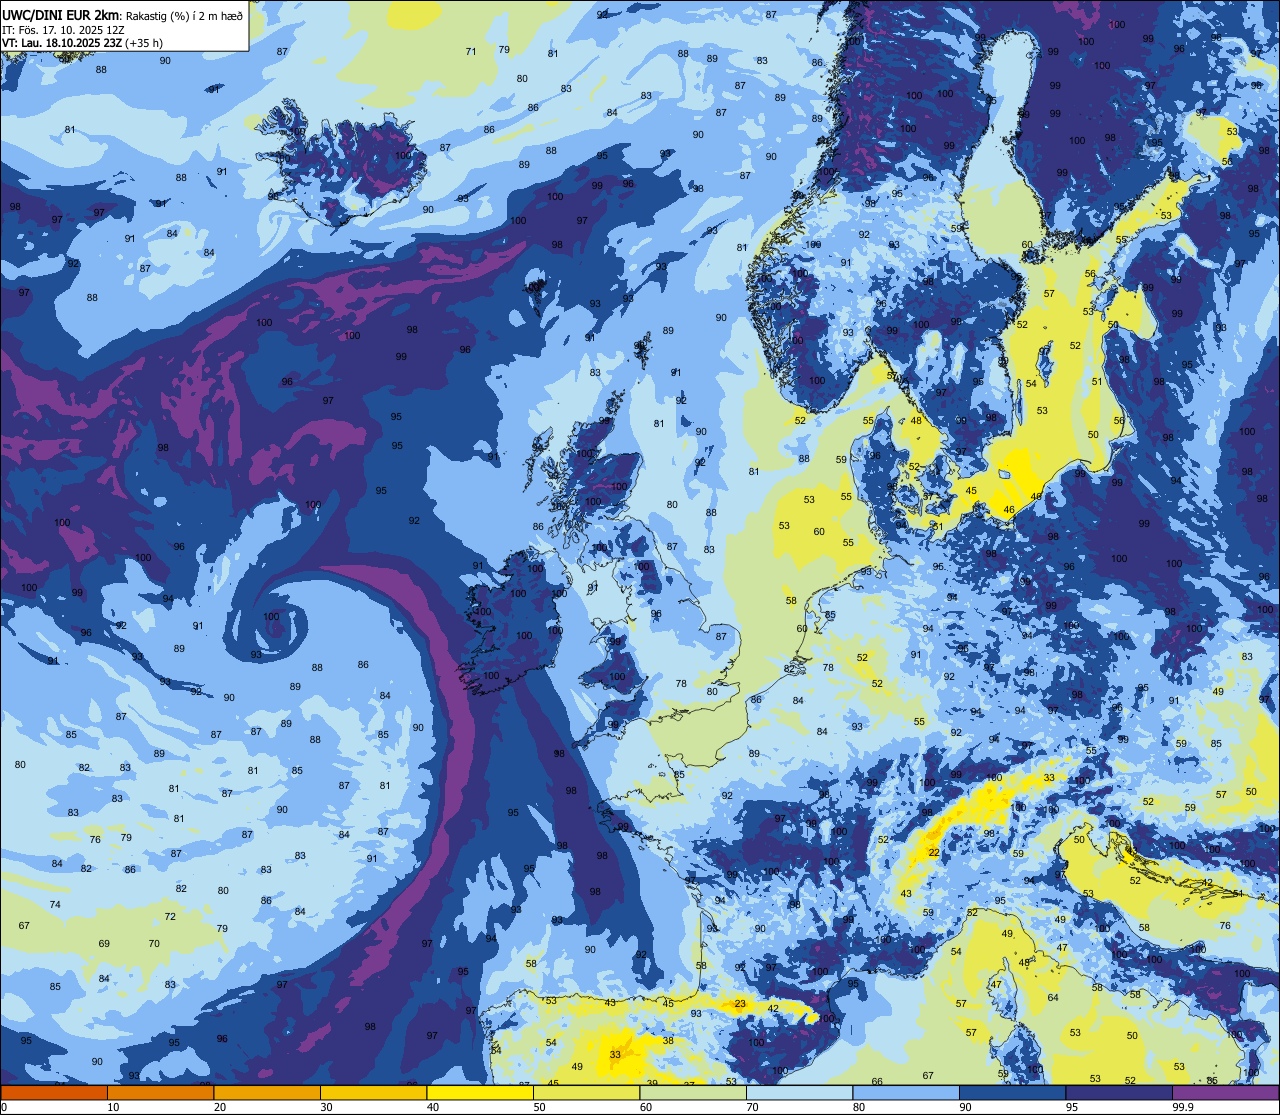Select the 95–99.9 navy legend swatch

(x=1119, y=1093)
